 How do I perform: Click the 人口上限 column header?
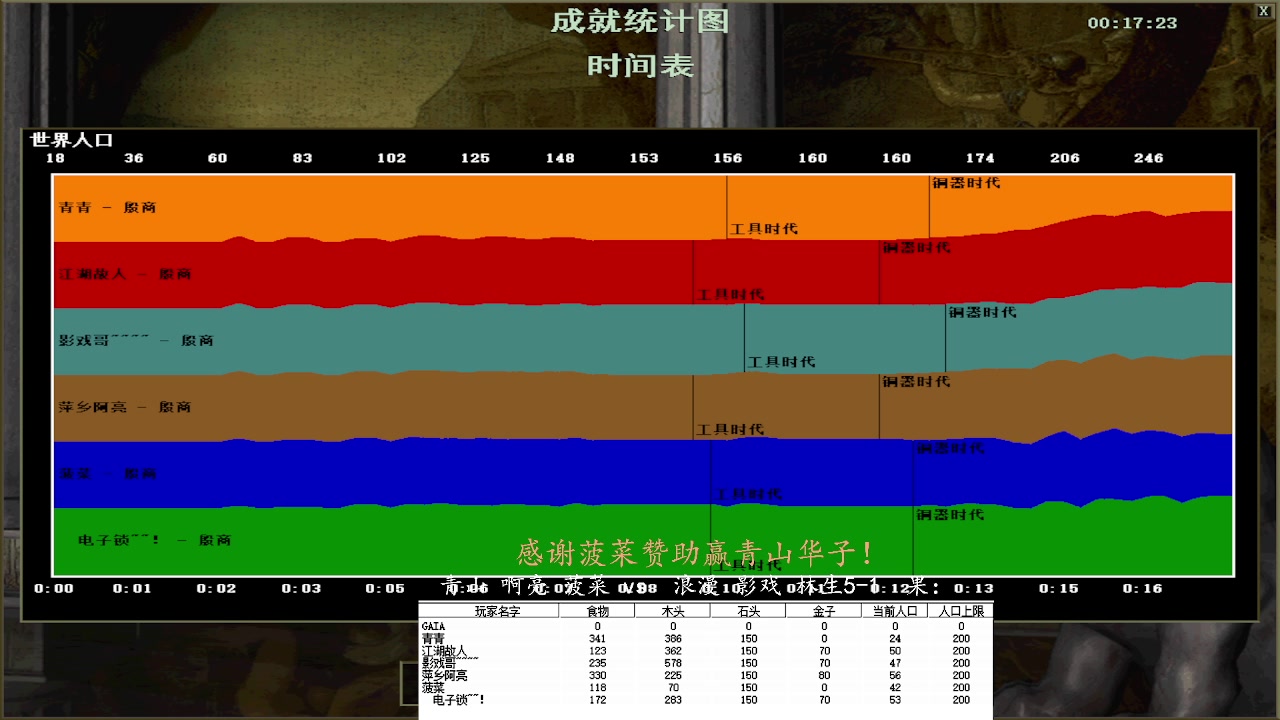pyautogui.click(x=960, y=611)
